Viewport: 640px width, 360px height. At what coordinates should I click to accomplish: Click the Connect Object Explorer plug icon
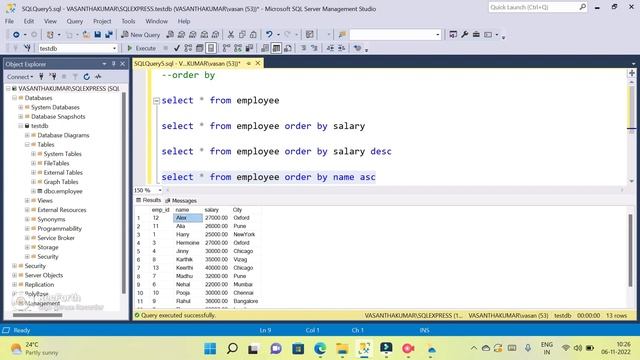41,76
